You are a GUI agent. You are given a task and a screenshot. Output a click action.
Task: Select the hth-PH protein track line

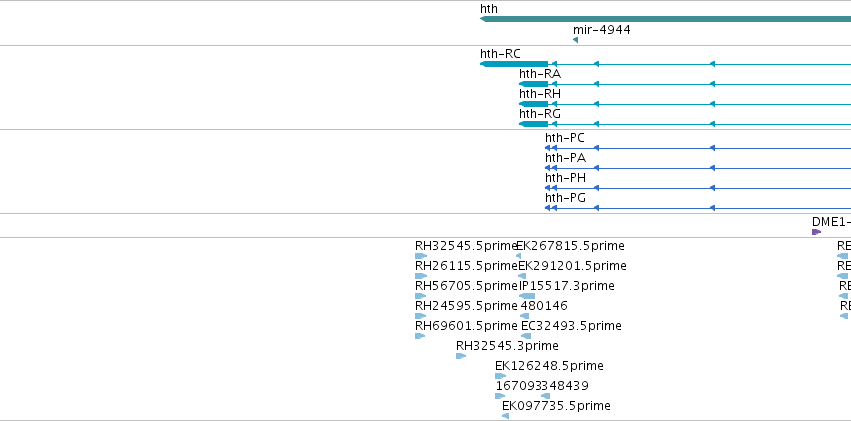coord(698,188)
